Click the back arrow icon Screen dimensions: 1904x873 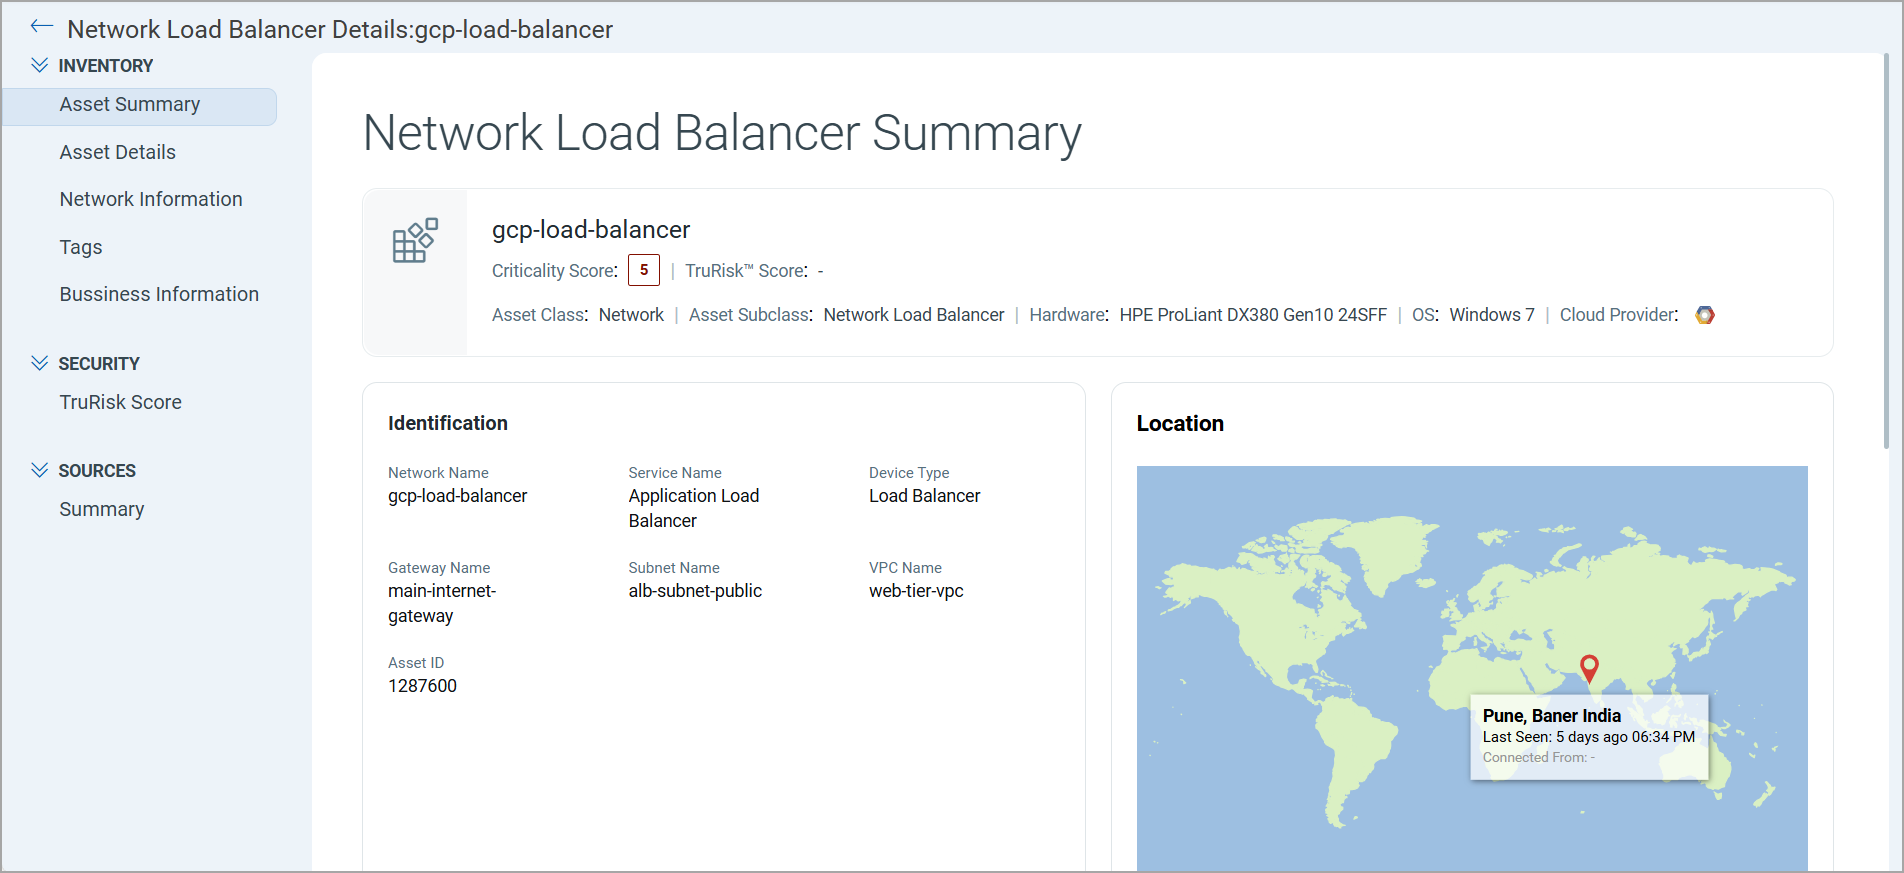[41, 27]
